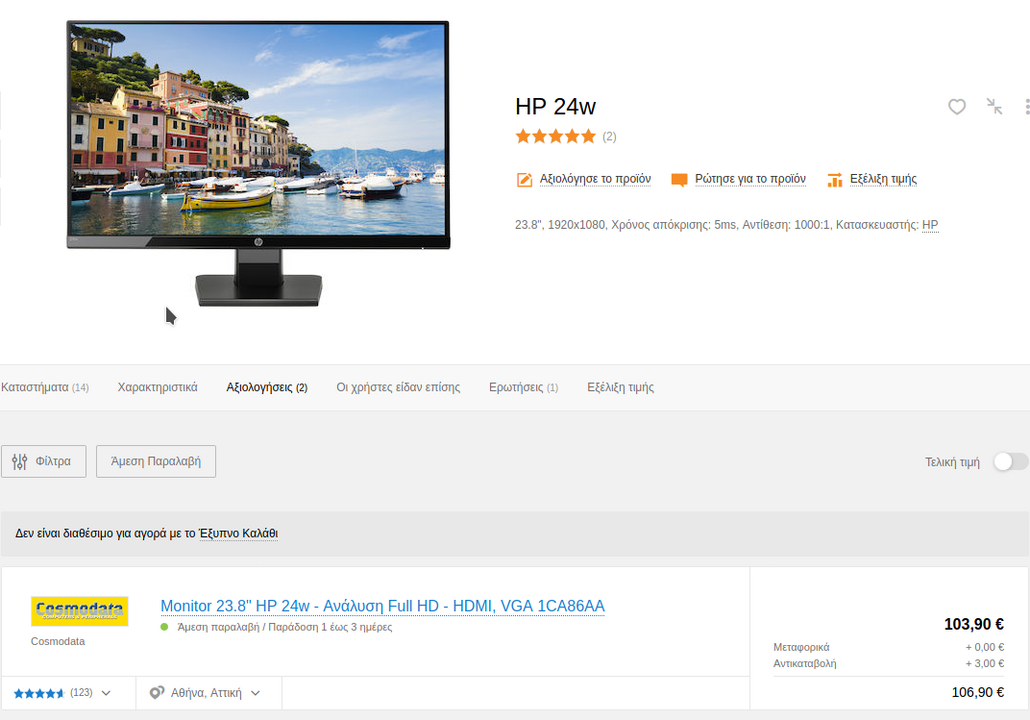Open the three-dot more options menu
This screenshot has width=1030, height=720.
click(x=1027, y=106)
